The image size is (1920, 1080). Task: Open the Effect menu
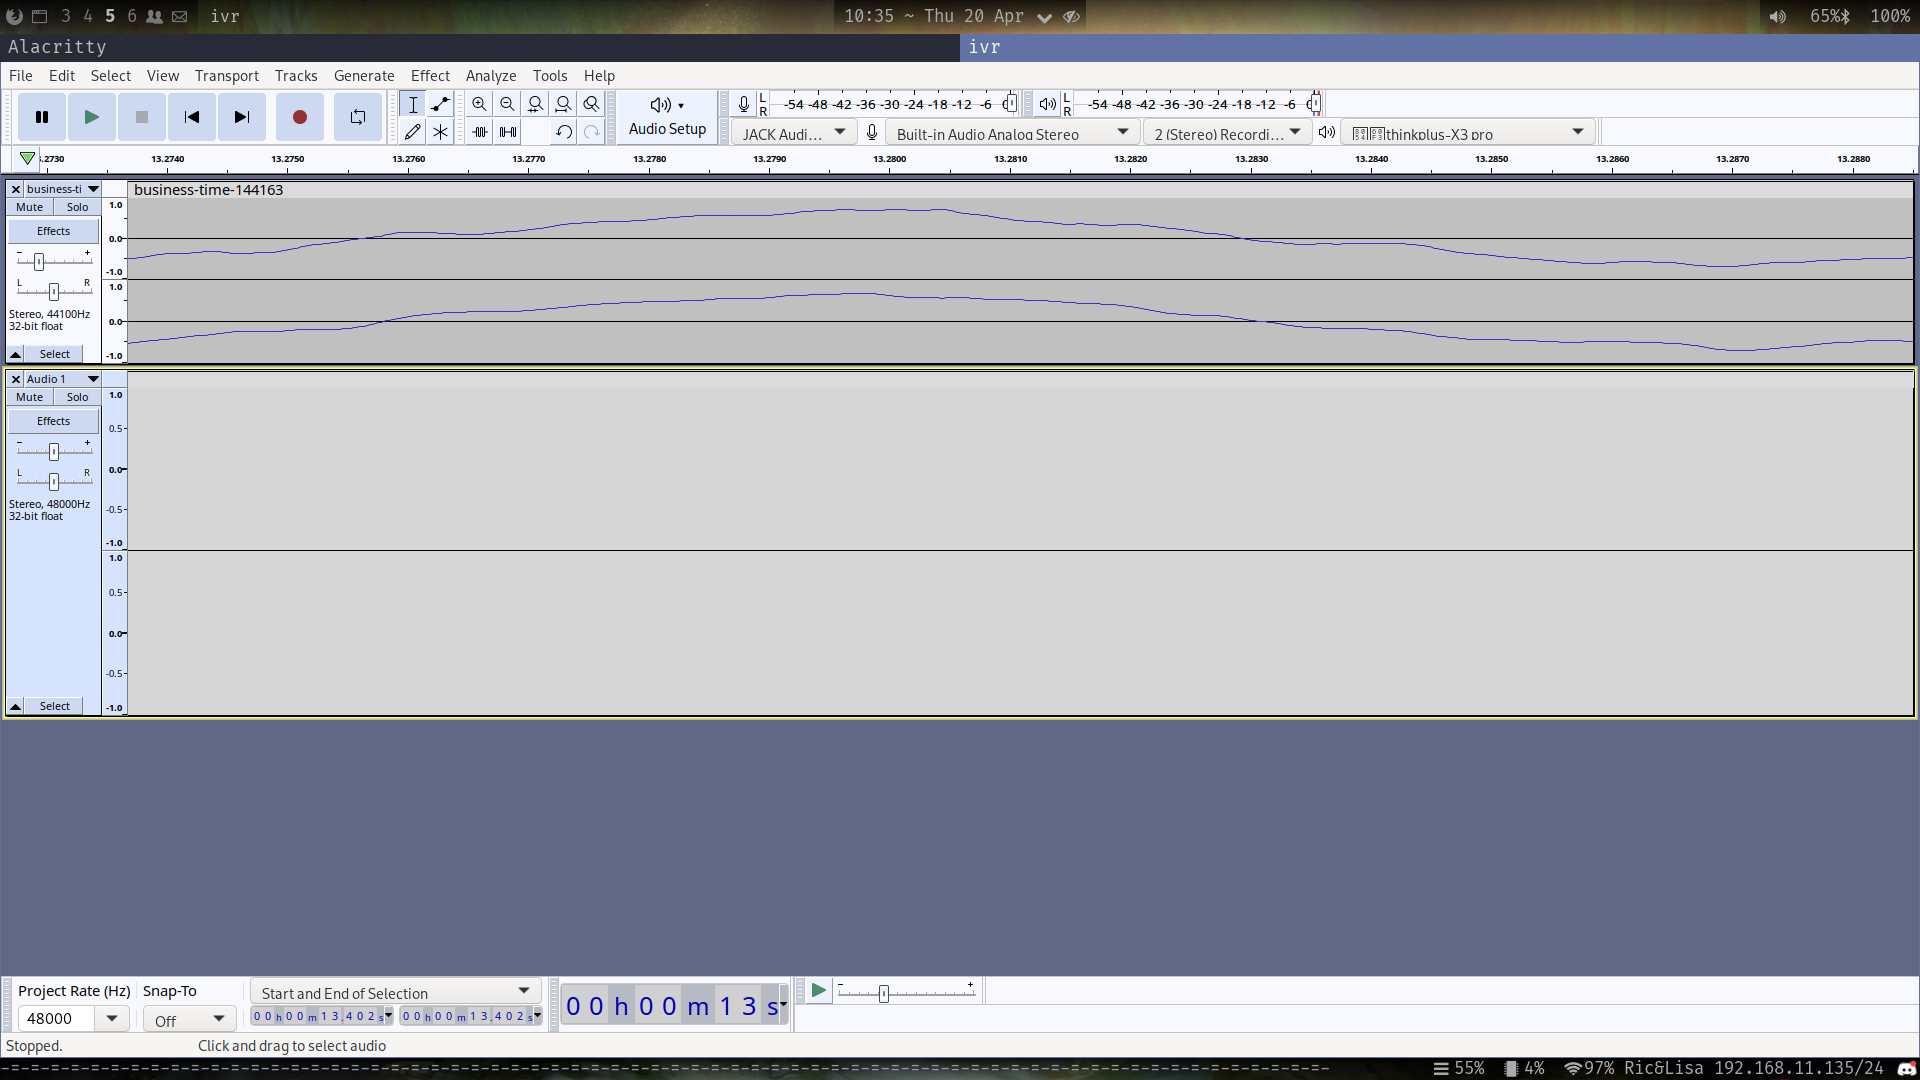click(x=430, y=75)
